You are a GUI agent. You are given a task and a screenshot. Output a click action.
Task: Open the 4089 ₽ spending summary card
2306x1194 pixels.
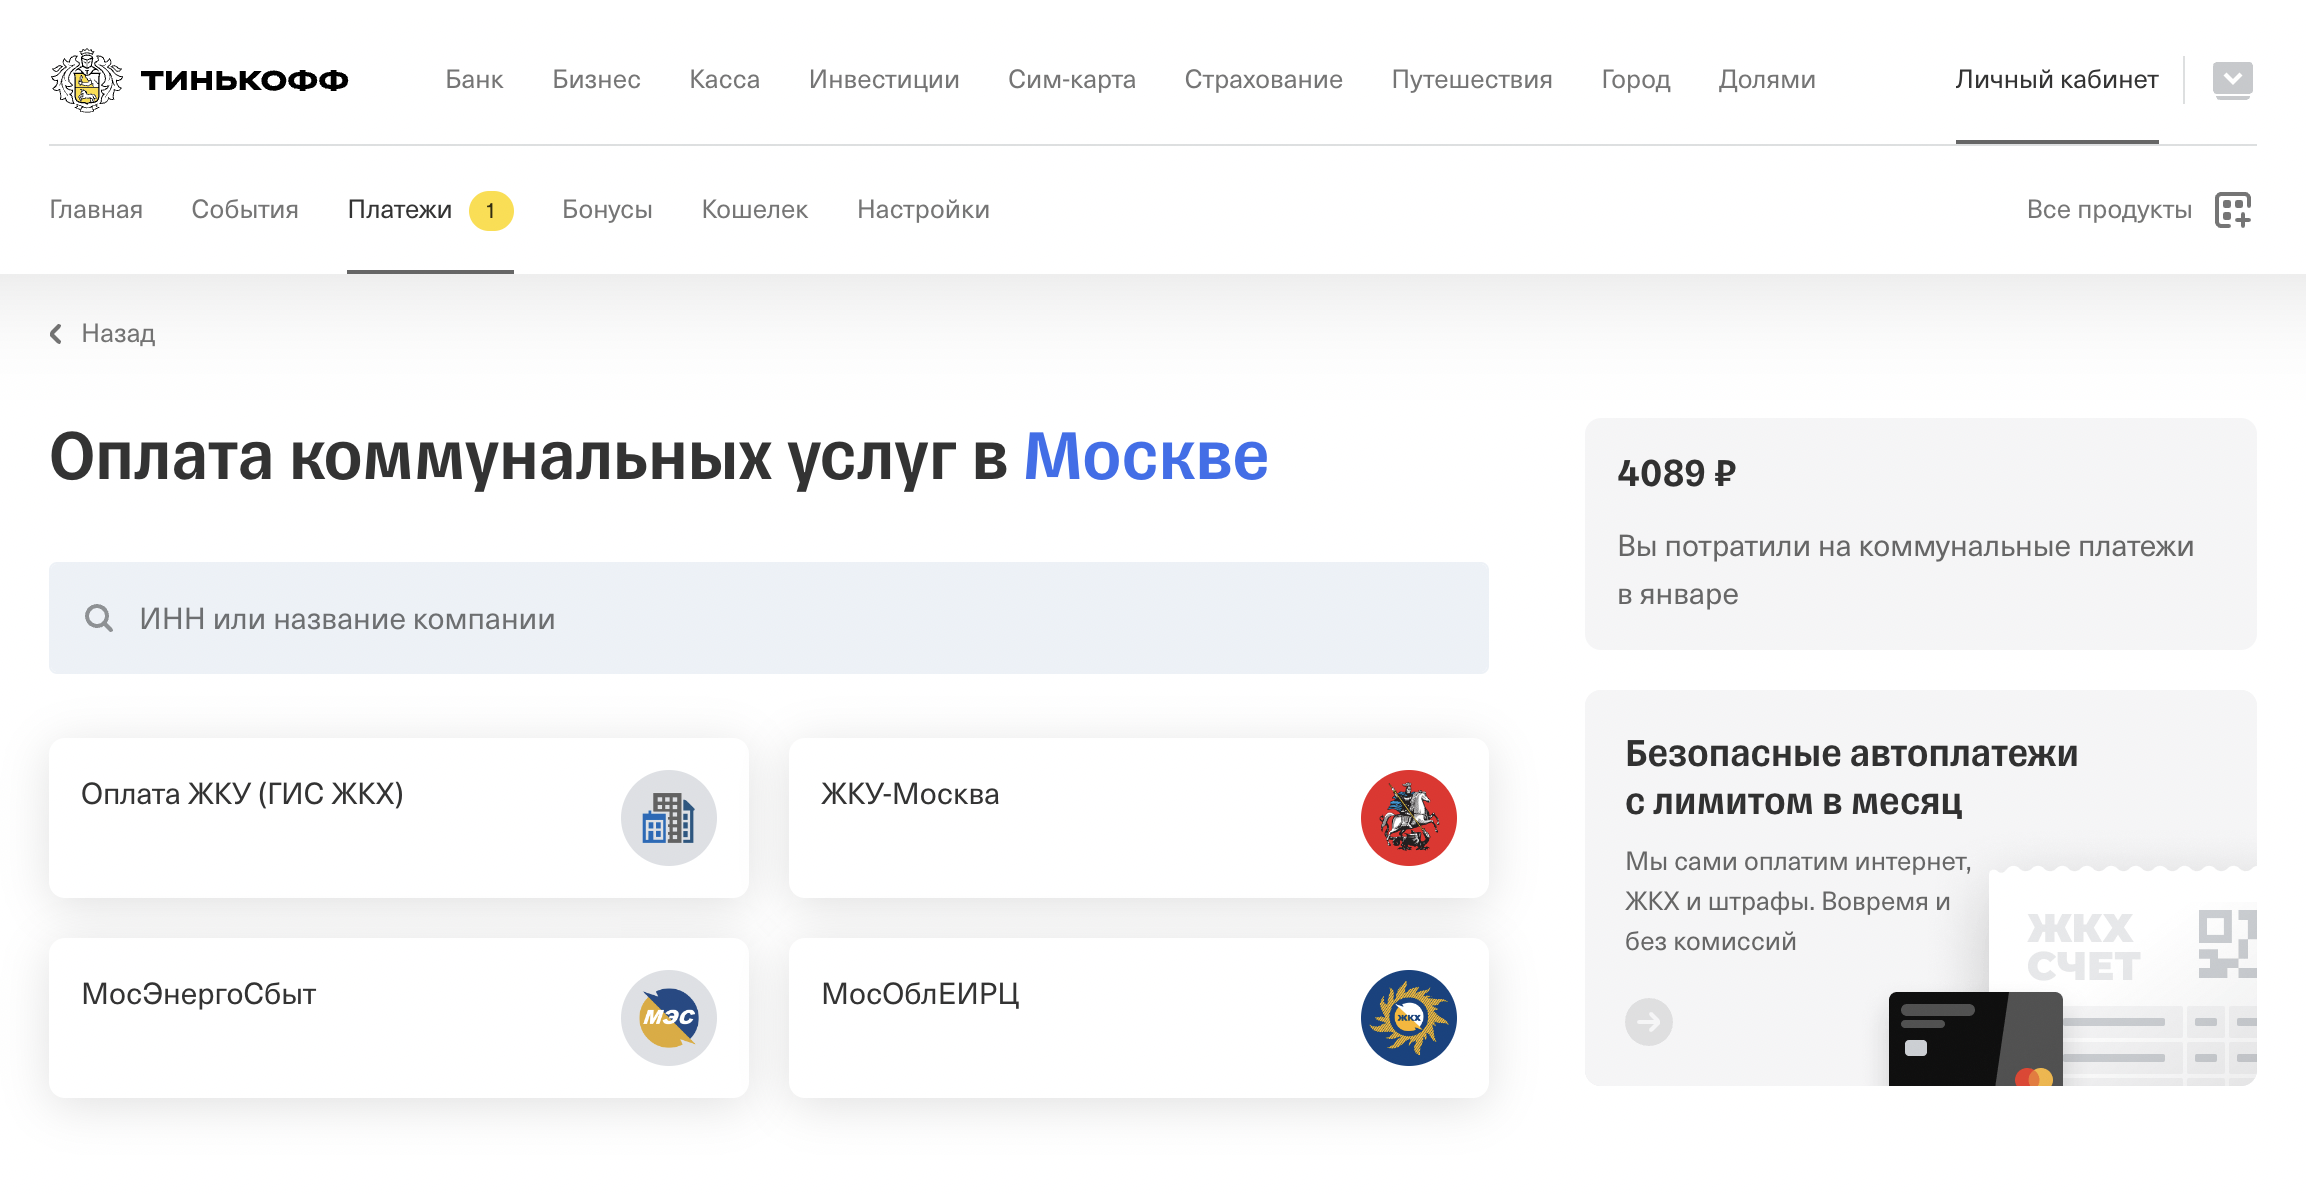click(1921, 534)
